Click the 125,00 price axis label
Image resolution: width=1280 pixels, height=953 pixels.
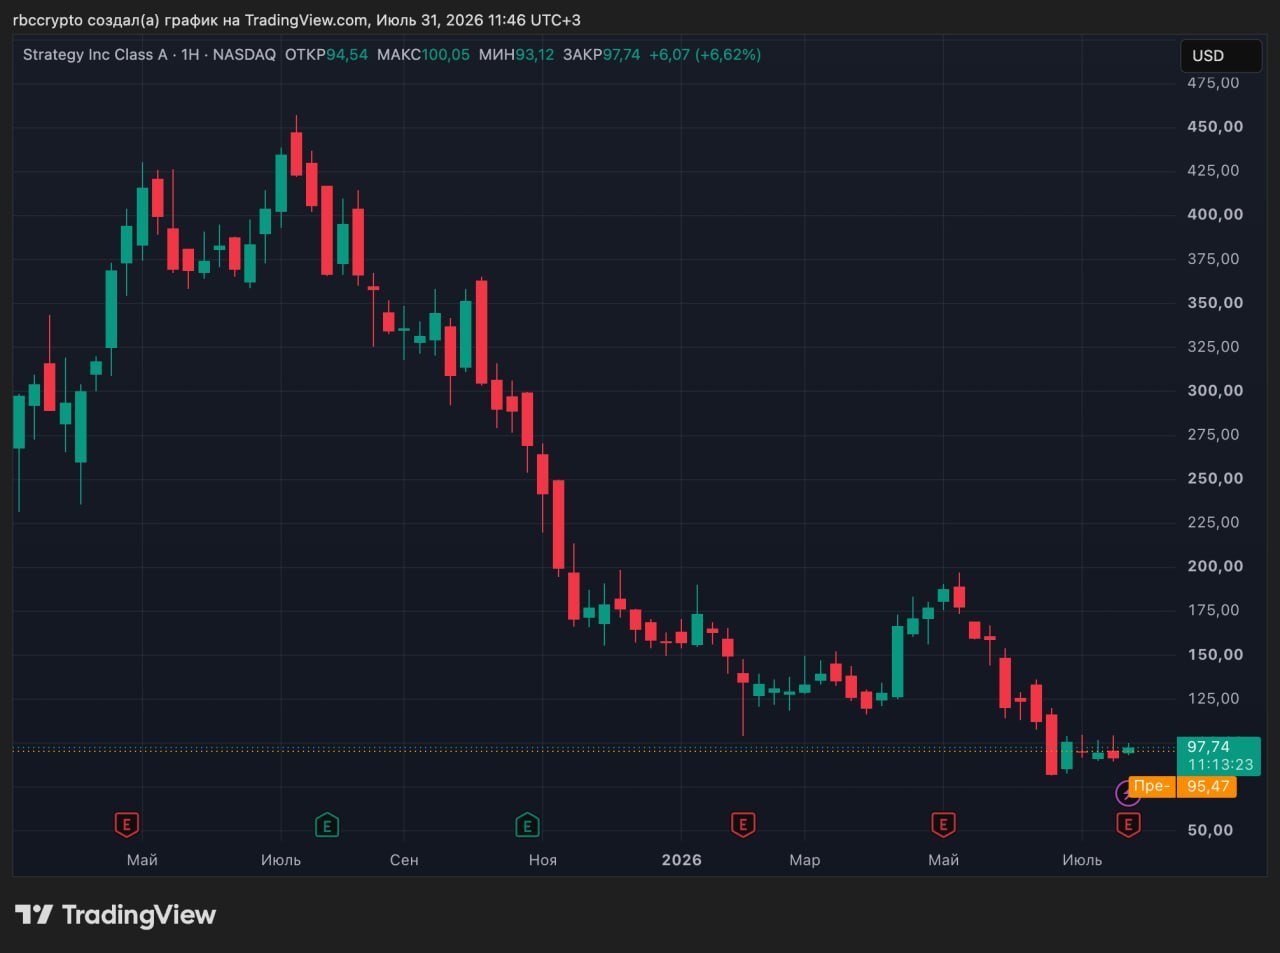[x=1215, y=699]
